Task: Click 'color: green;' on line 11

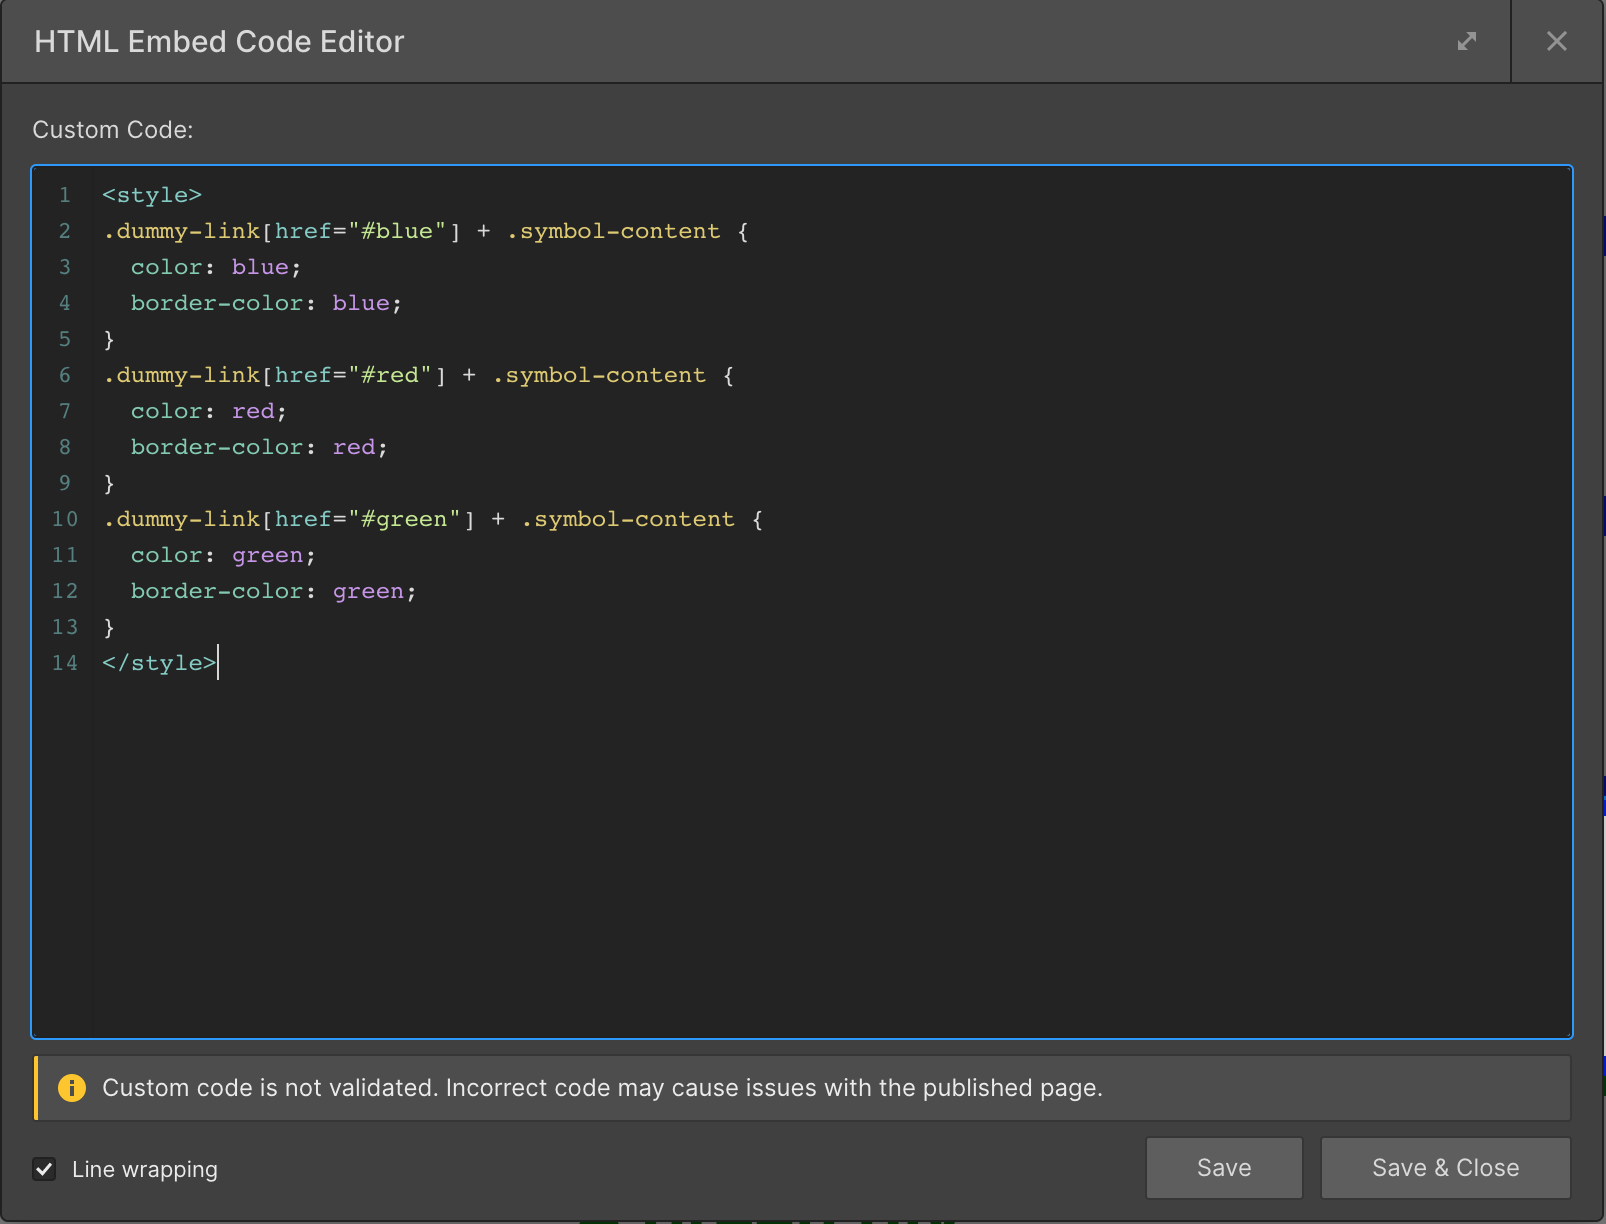Action: [x=223, y=555]
